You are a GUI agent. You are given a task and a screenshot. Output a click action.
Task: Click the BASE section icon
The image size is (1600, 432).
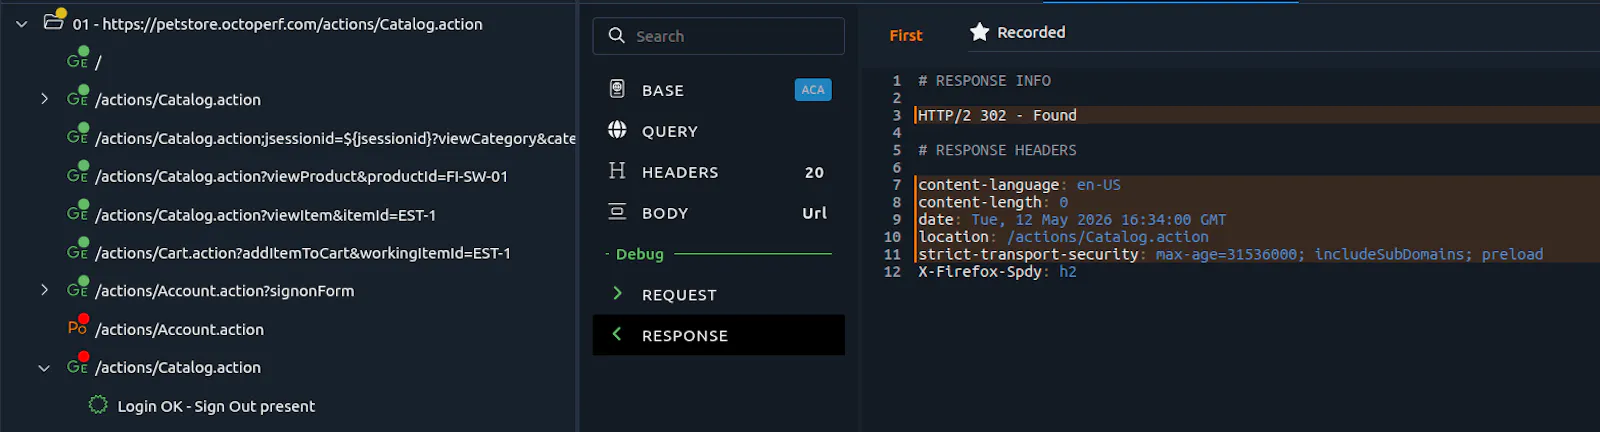pyautogui.click(x=617, y=89)
